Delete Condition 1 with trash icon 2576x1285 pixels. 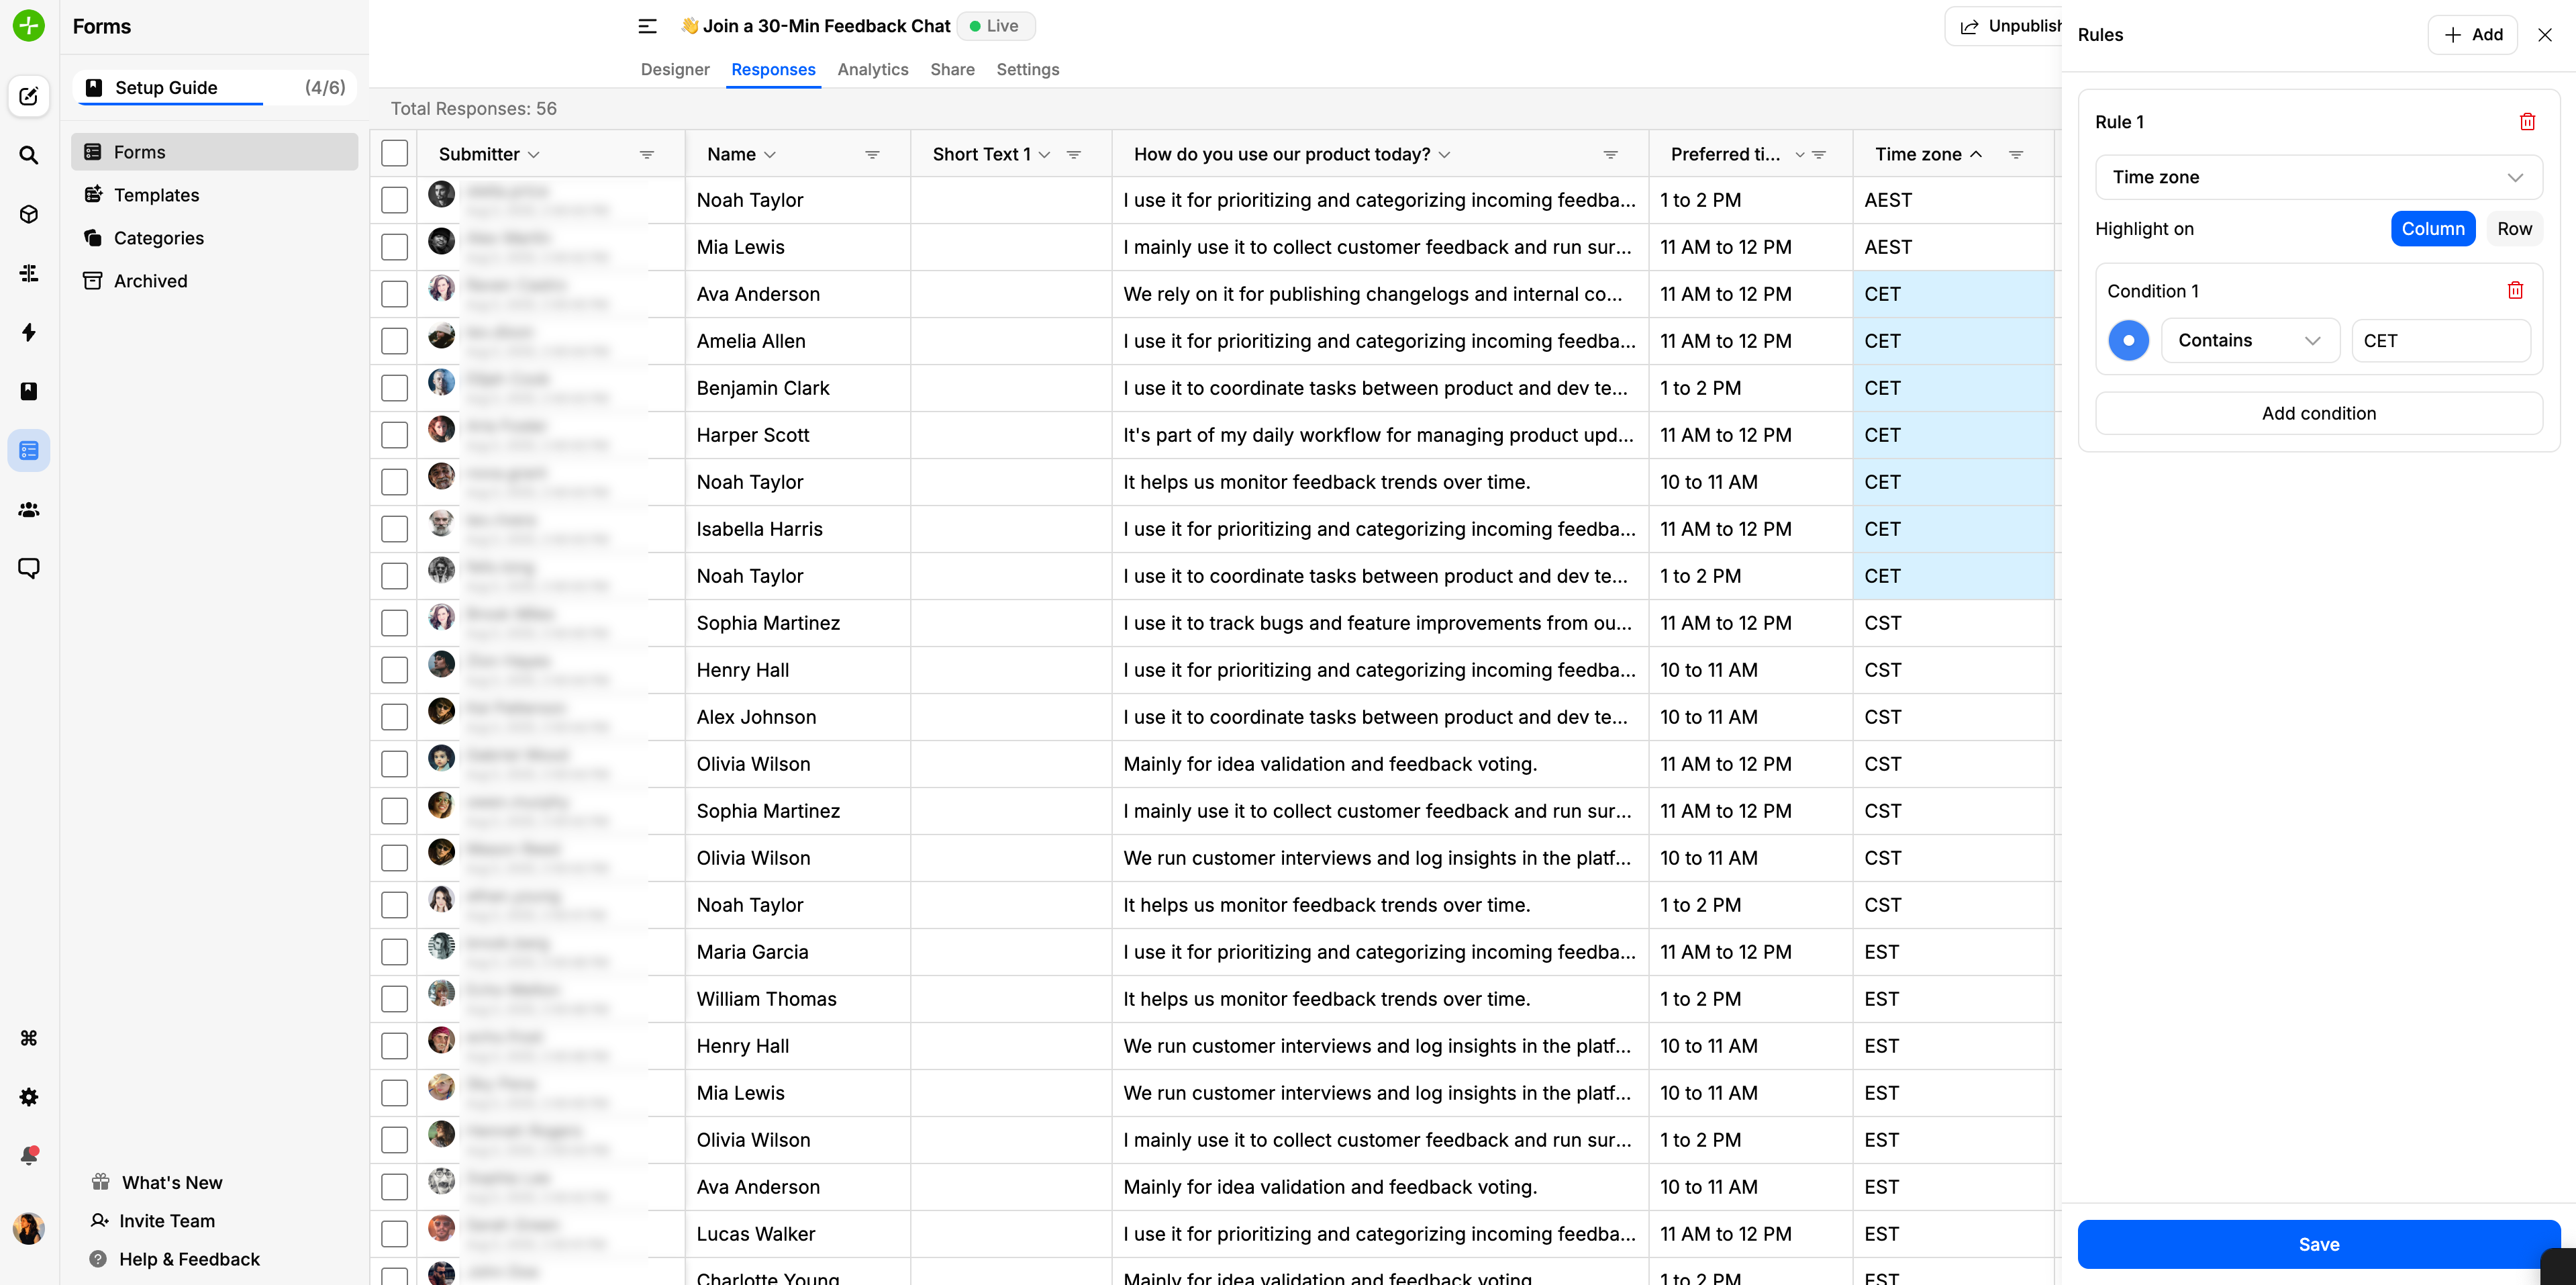[x=2515, y=291]
